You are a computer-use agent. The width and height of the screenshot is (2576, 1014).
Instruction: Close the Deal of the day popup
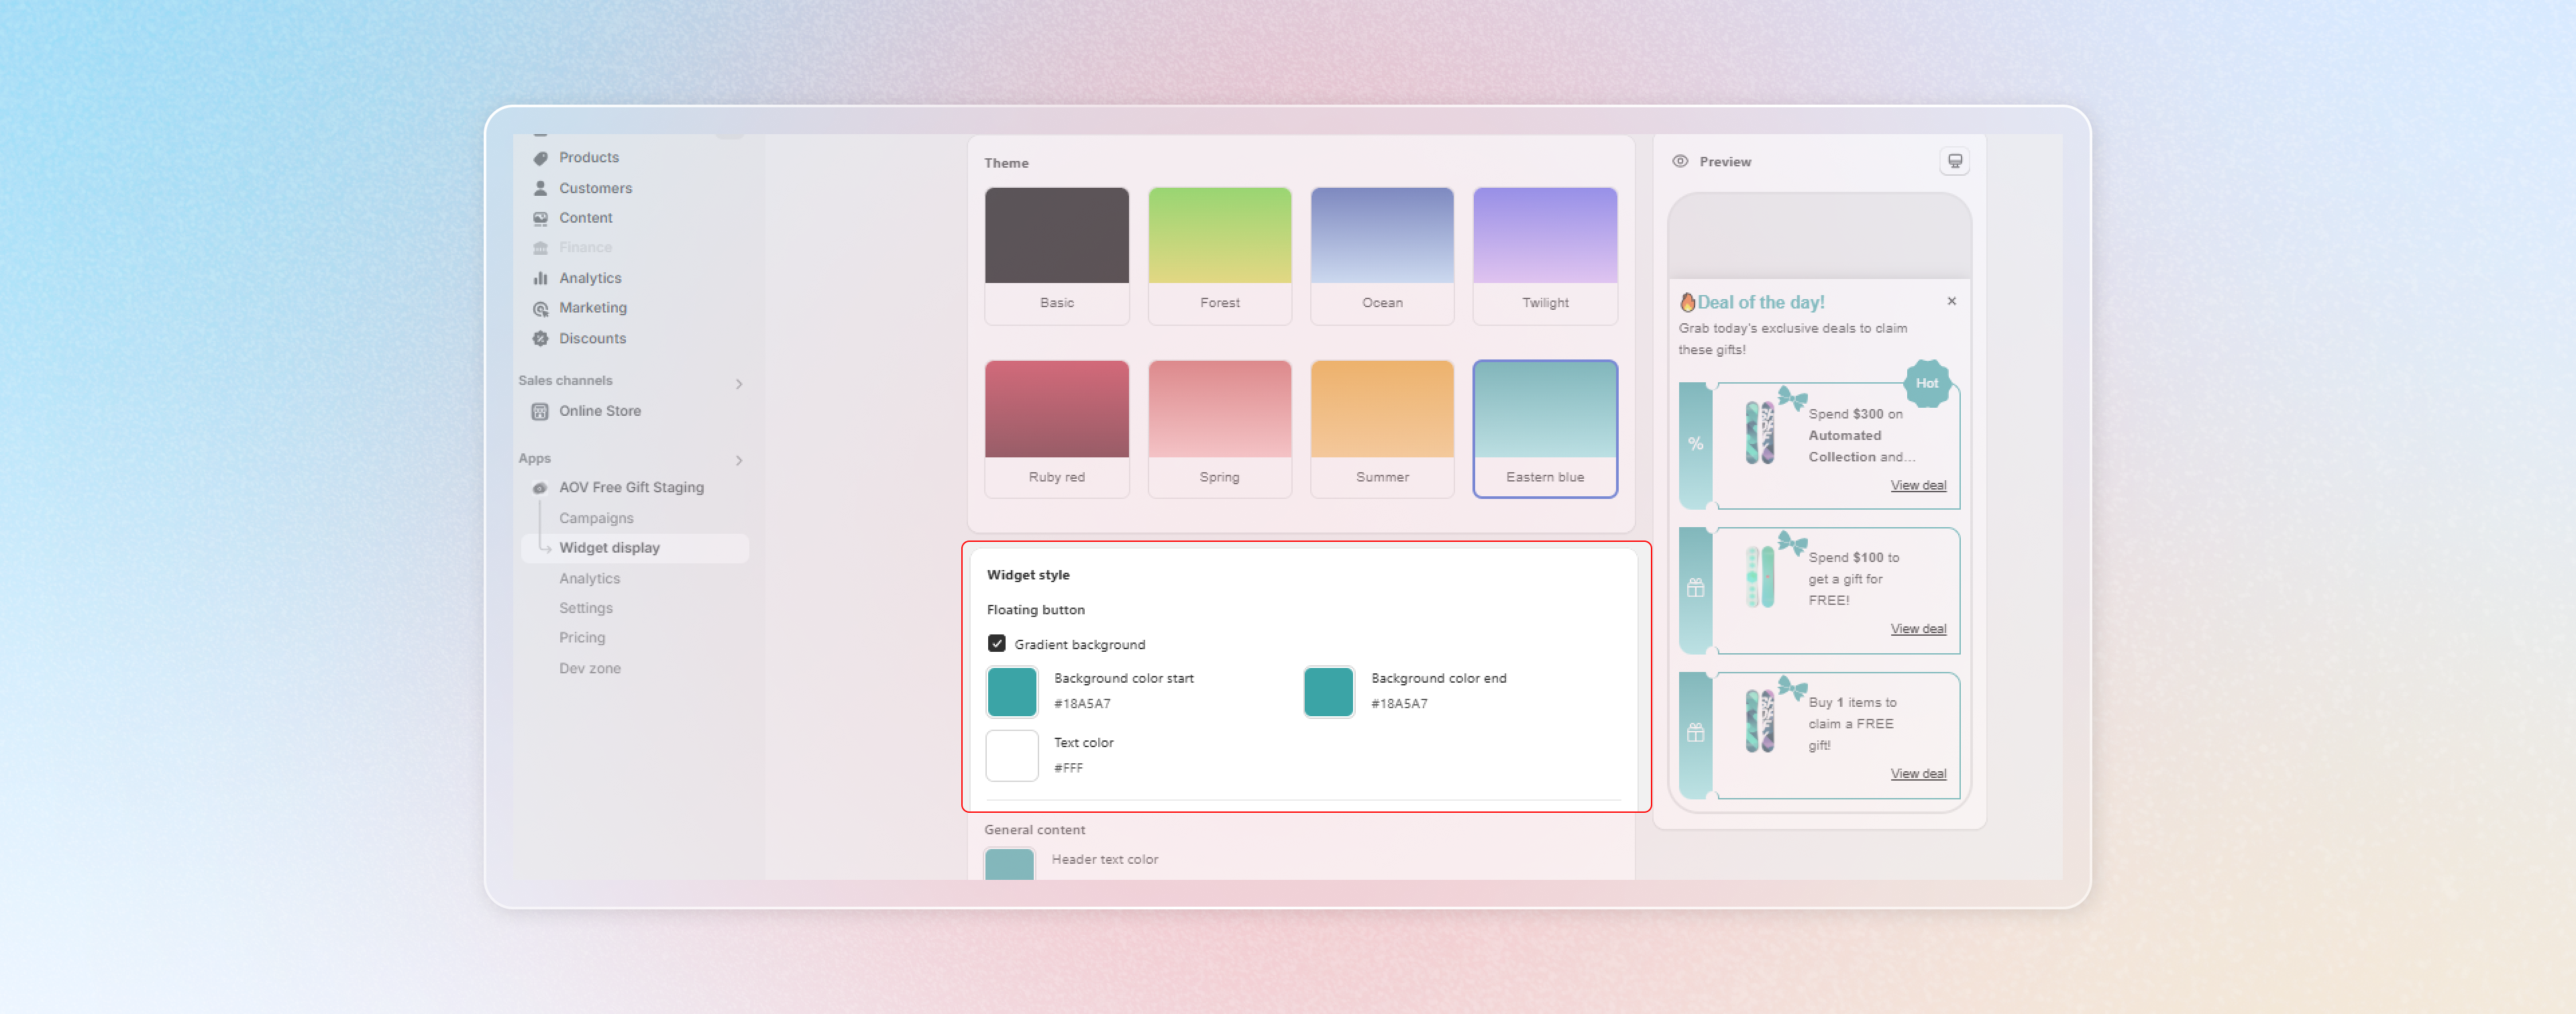tap(1951, 301)
